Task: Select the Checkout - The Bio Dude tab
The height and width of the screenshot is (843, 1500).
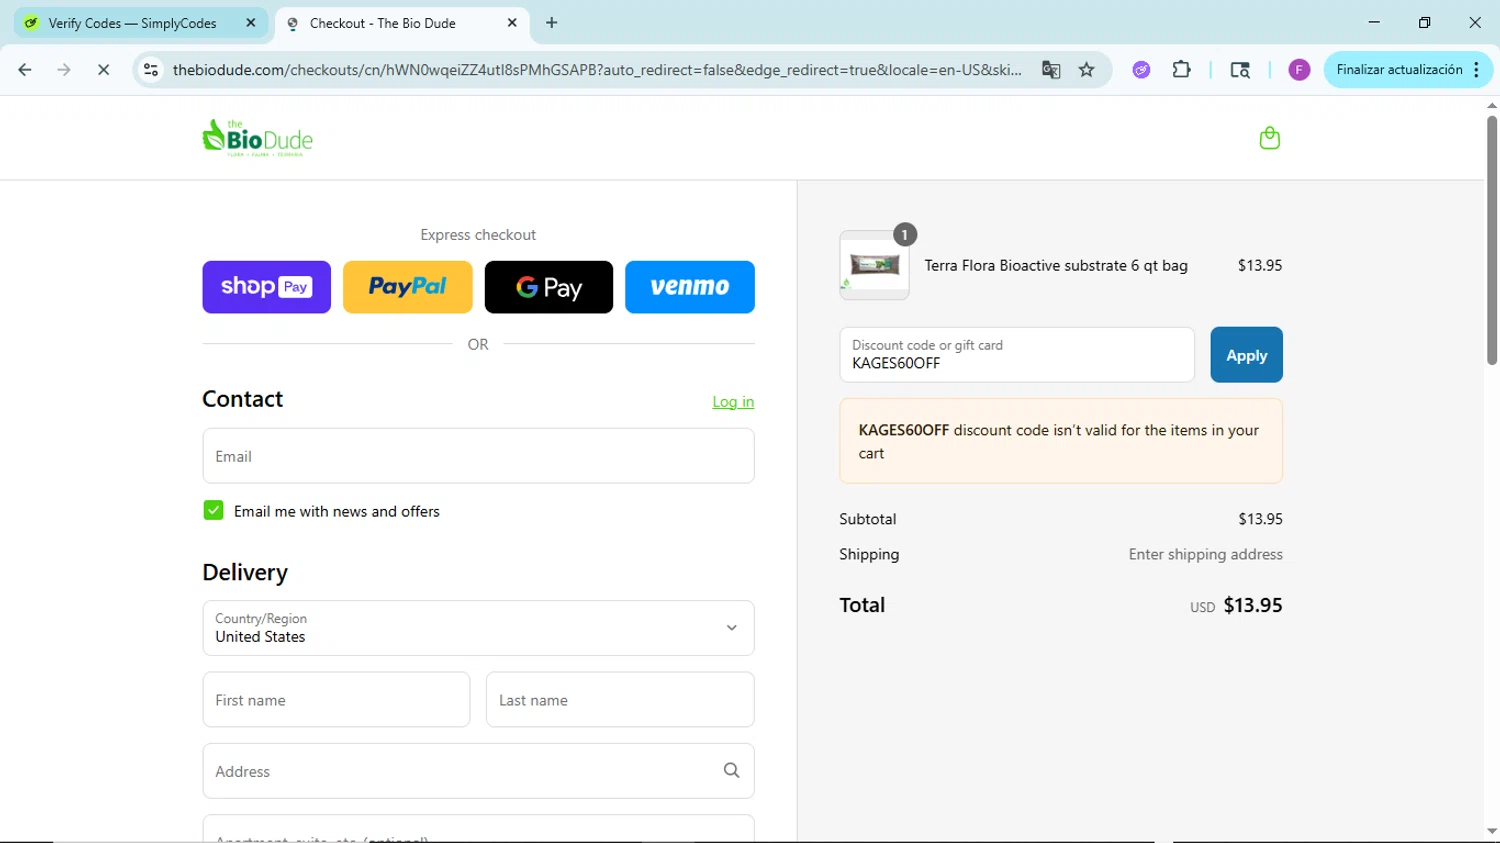Action: coord(401,23)
